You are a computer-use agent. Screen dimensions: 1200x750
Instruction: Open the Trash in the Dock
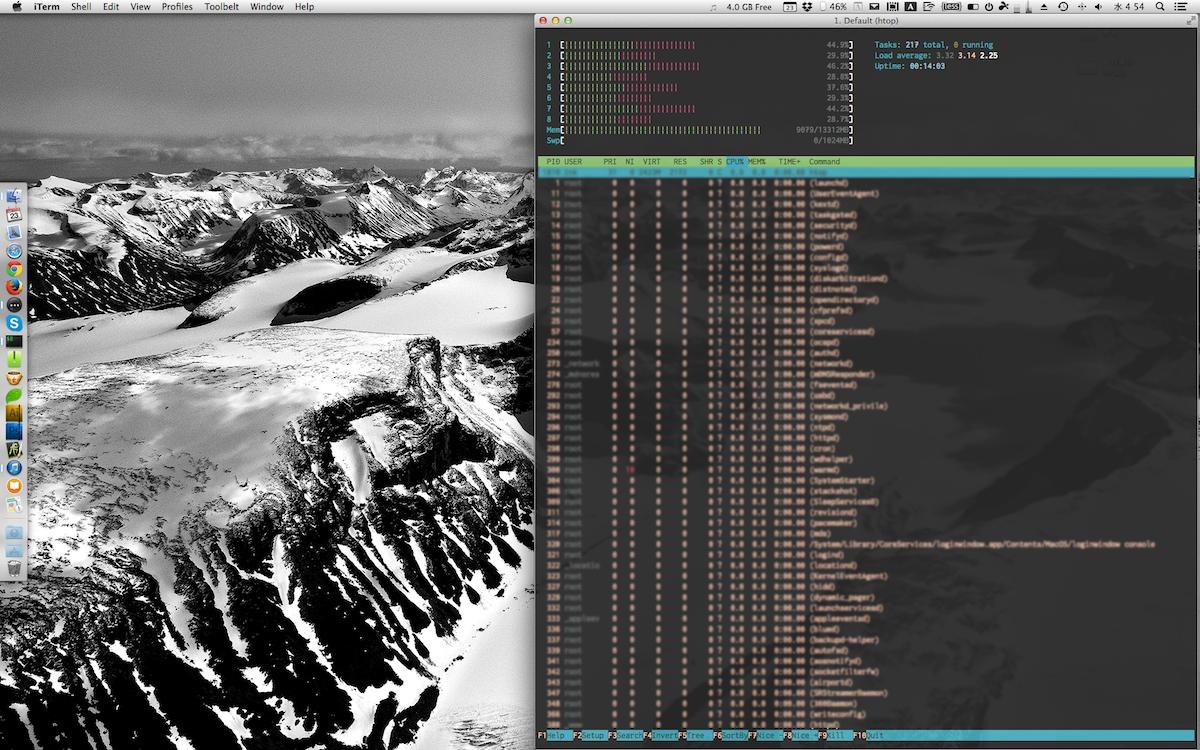tap(14, 568)
